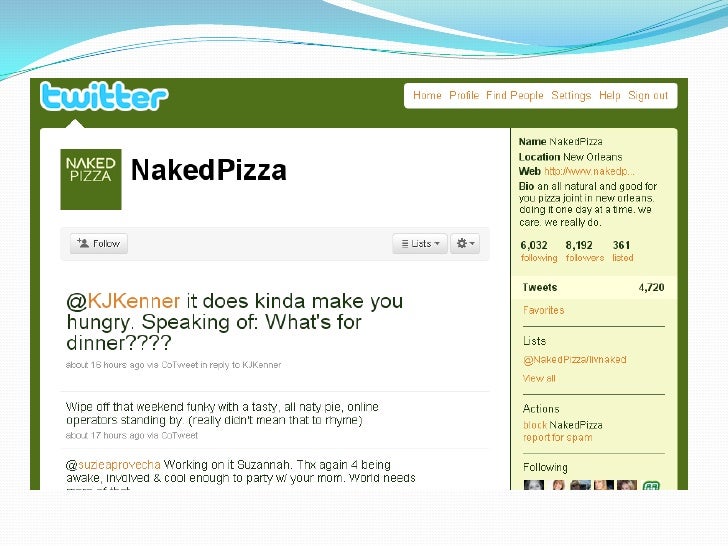
Task: Open the NakedPizza profile picture
Action: (x=91, y=179)
